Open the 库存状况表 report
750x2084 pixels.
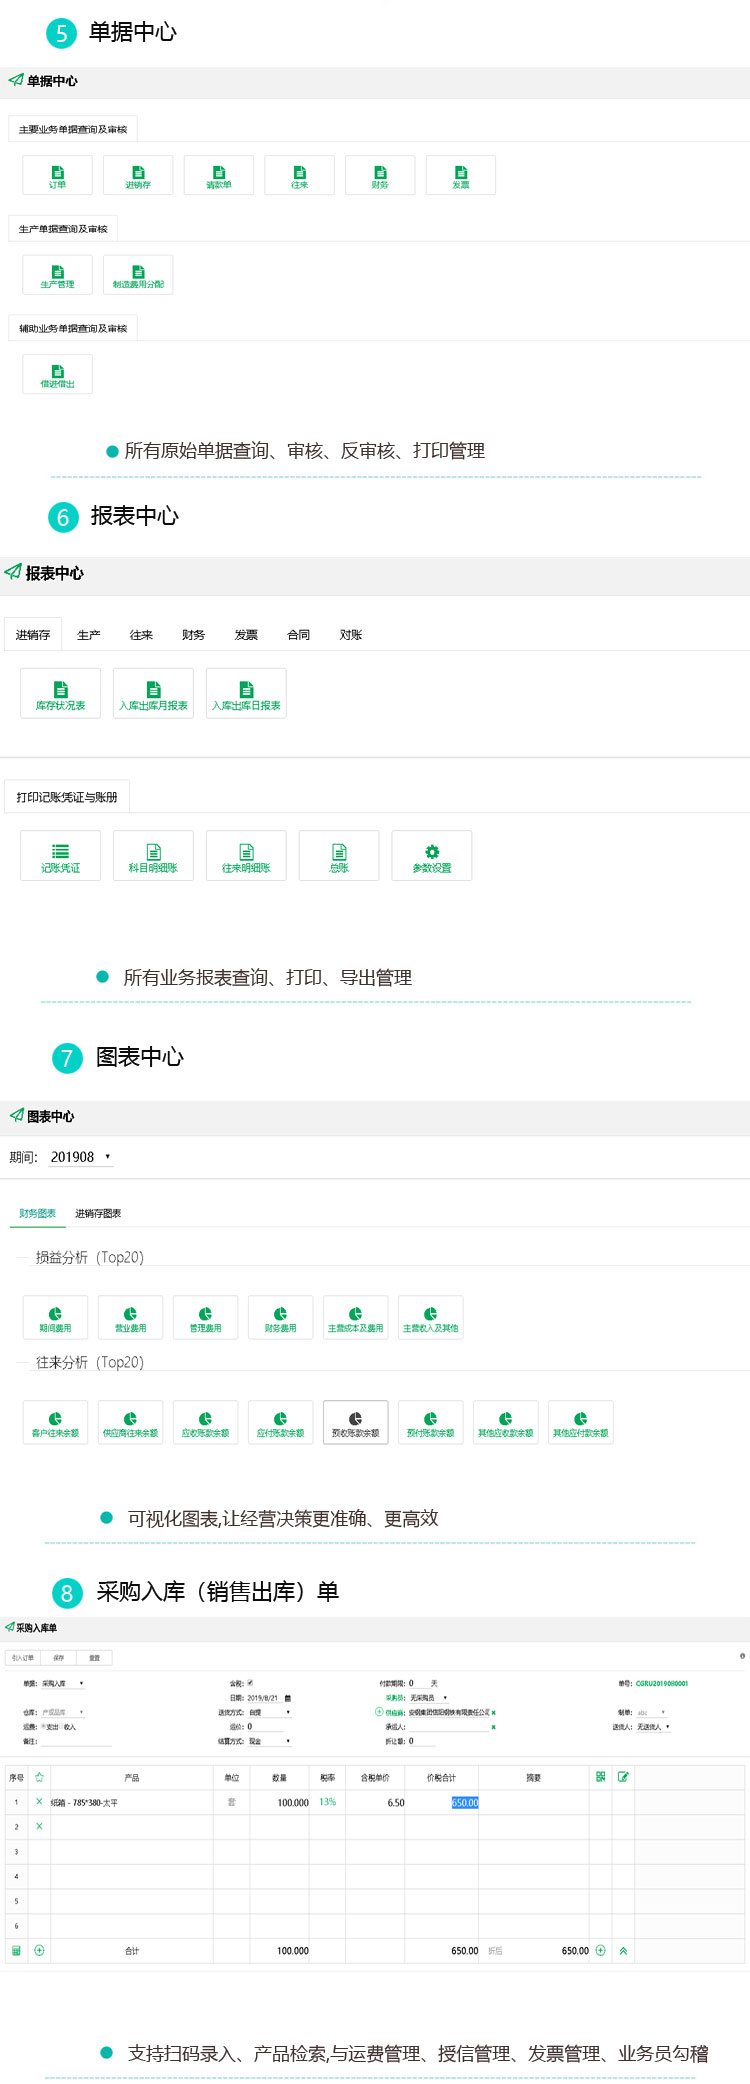pyautogui.click(x=60, y=694)
